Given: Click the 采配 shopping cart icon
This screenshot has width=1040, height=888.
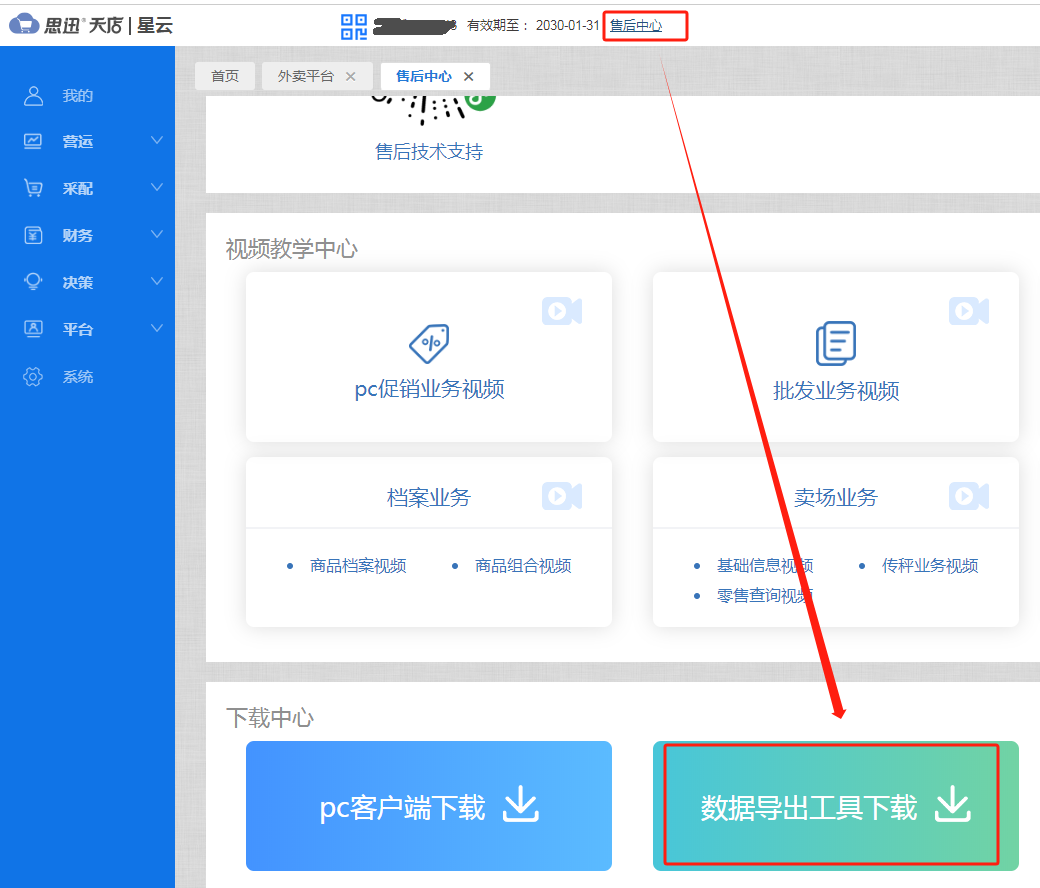Looking at the screenshot, I should [x=33, y=188].
